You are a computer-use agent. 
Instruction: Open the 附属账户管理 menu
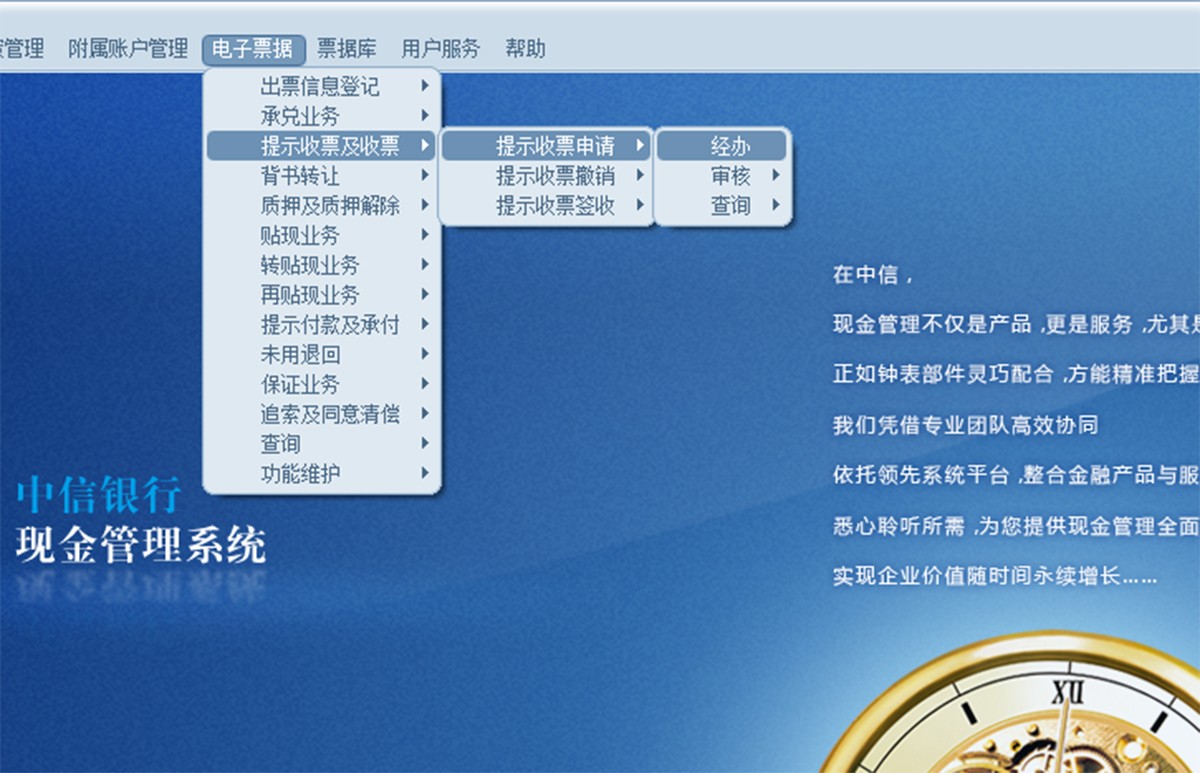[128, 48]
